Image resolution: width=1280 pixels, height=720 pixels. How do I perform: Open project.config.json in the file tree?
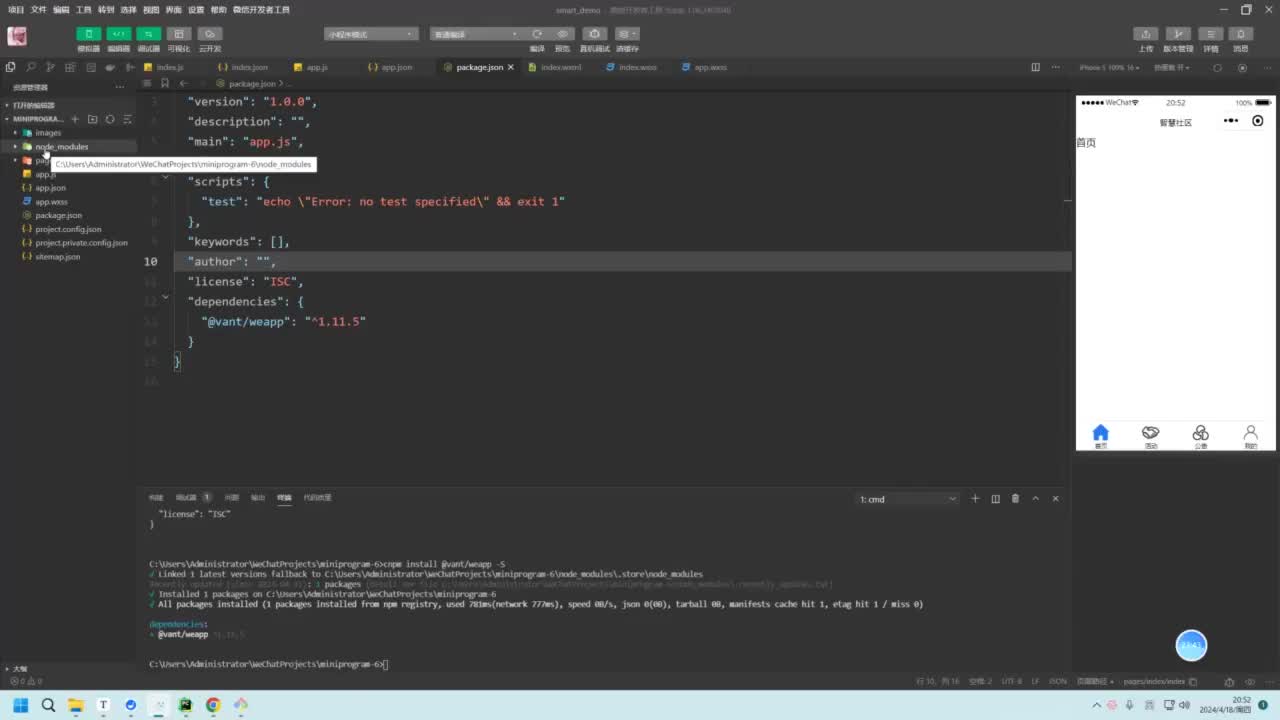(x=68, y=229)
